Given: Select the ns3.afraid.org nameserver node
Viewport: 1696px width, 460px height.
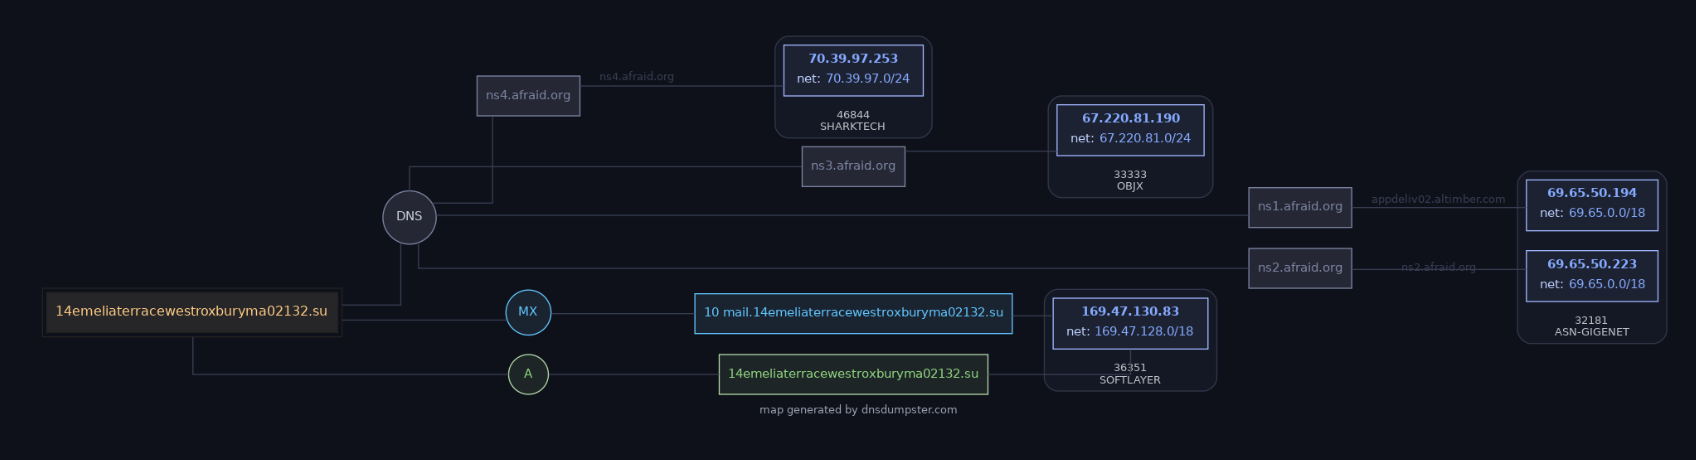Looking at the screenshot, I should pyautogui.click(x=853, y=166).
